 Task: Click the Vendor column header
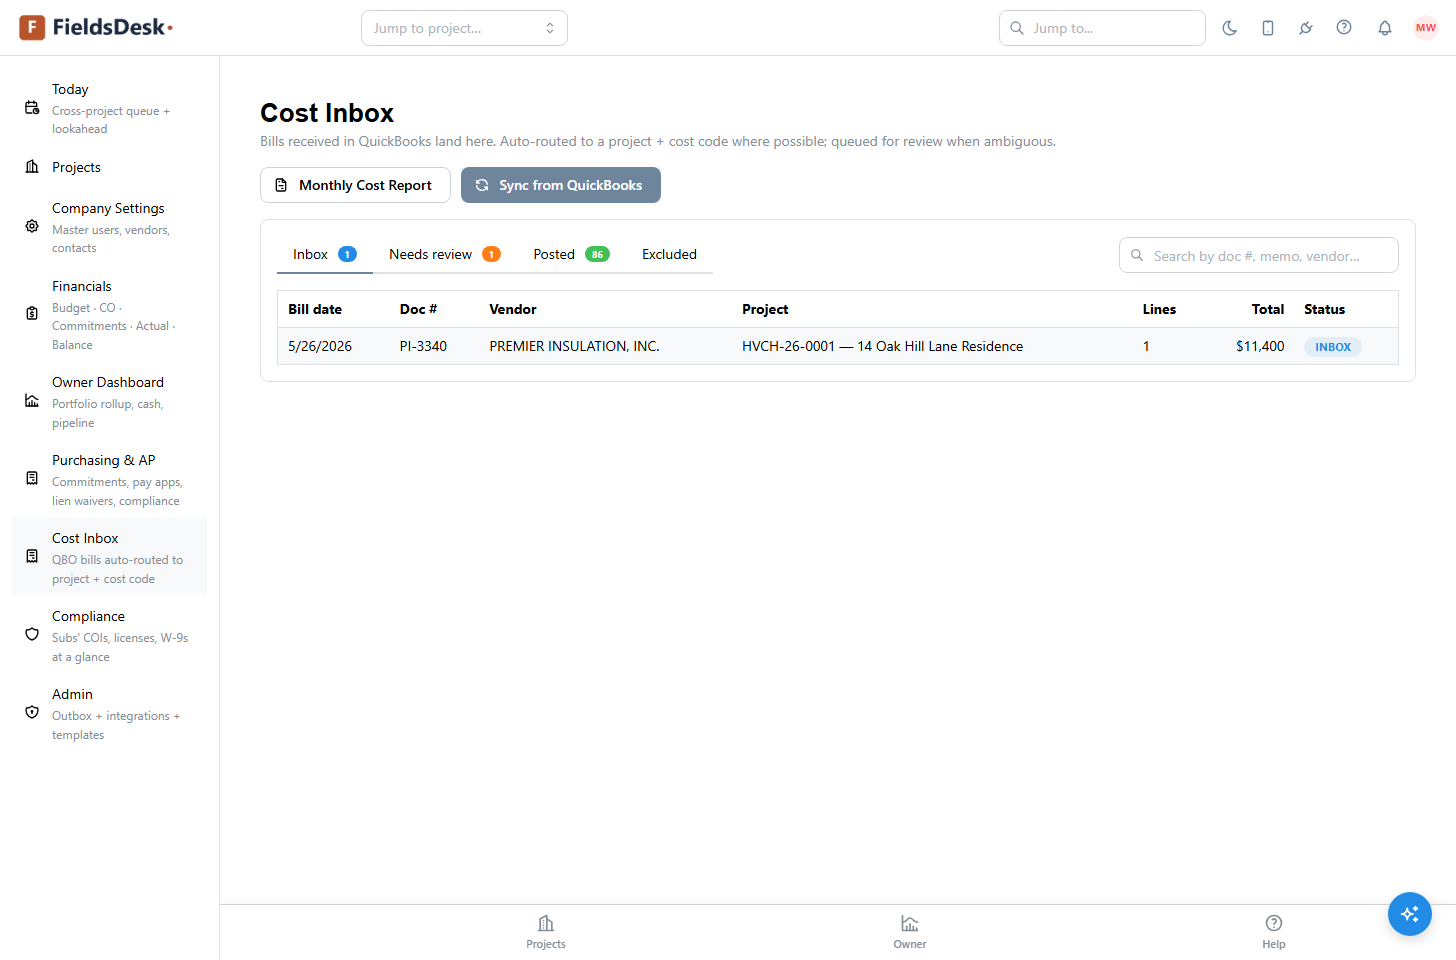tap(513, 309)
